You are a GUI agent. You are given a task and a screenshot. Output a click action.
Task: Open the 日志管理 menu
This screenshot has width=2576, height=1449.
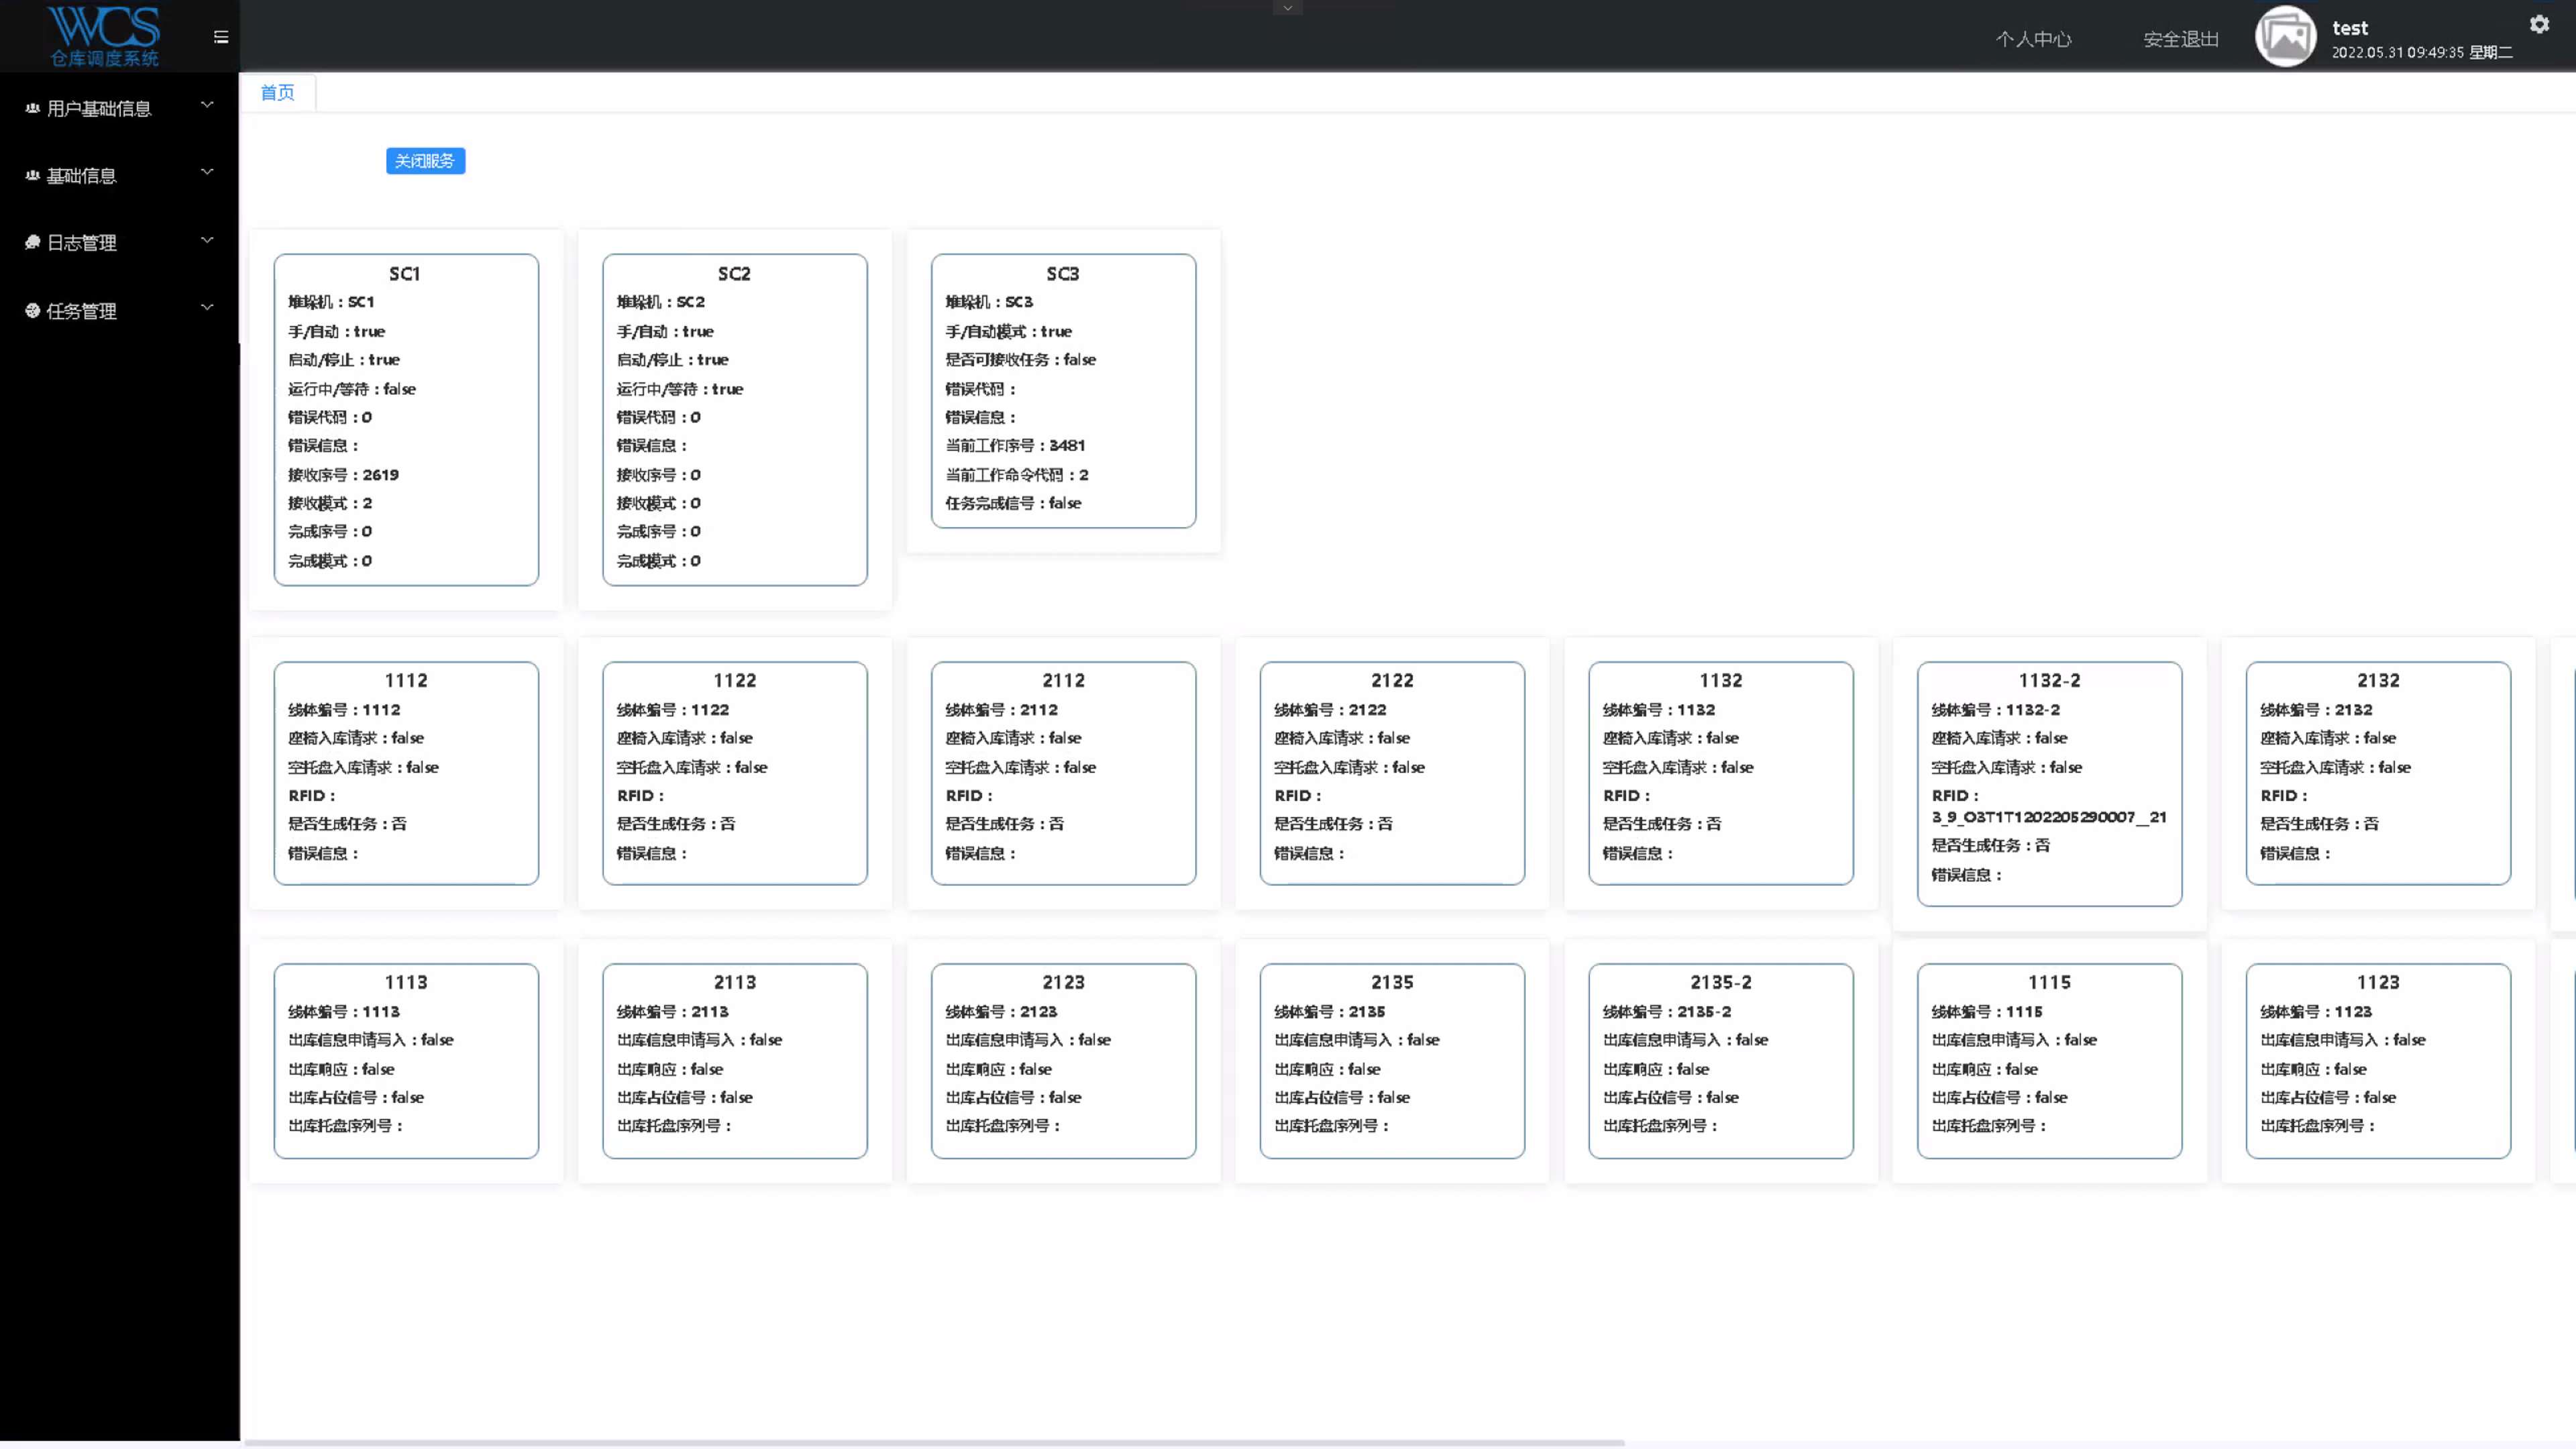pos(120,242)
